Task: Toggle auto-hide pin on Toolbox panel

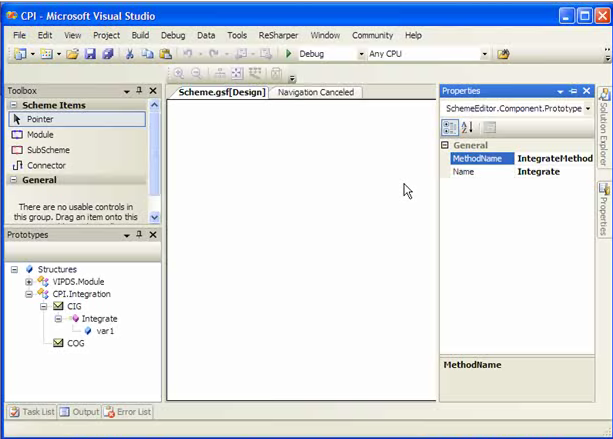Action: point(139,91)
